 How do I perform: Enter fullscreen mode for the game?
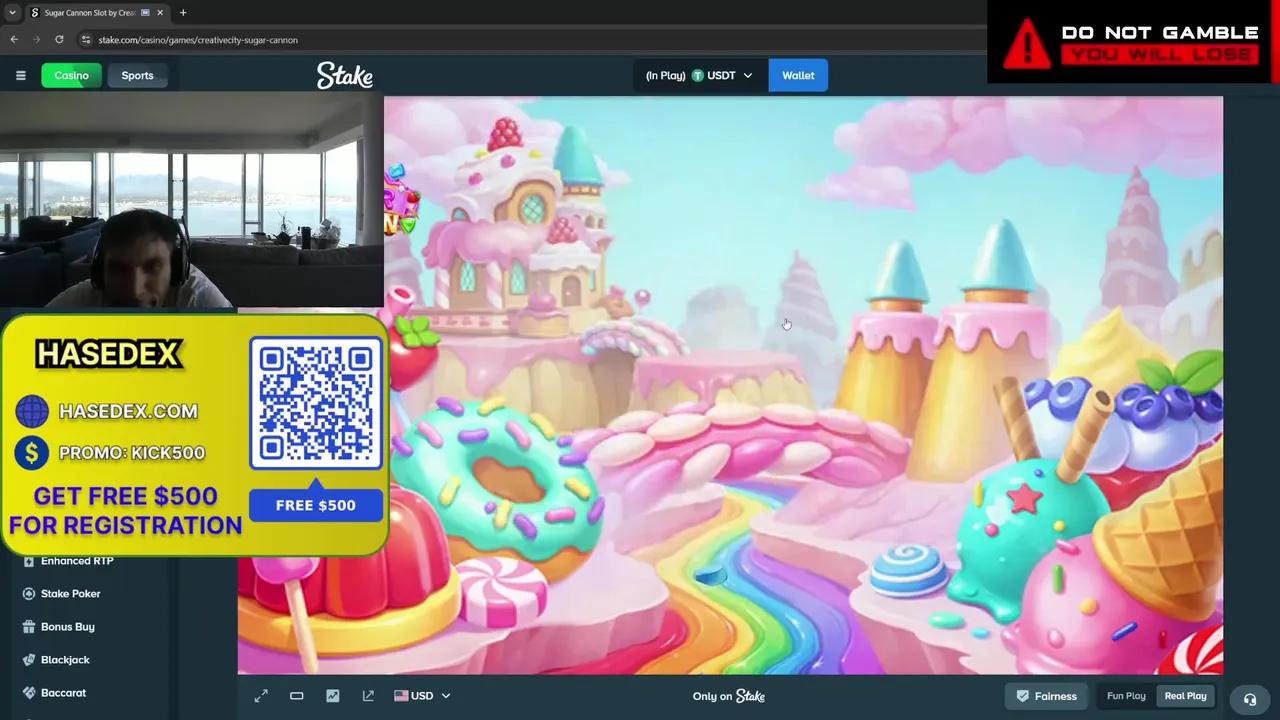(x=261, y=696)
